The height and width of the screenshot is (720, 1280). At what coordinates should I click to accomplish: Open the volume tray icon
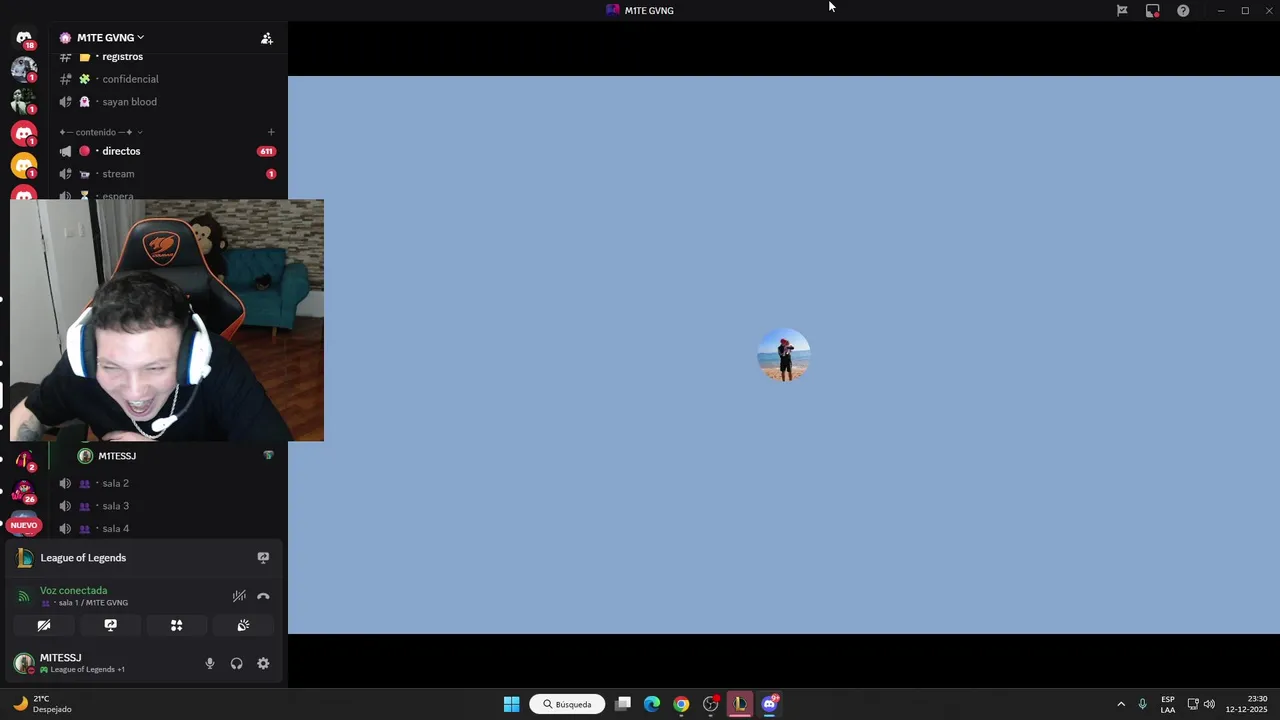click(1209, 704)
